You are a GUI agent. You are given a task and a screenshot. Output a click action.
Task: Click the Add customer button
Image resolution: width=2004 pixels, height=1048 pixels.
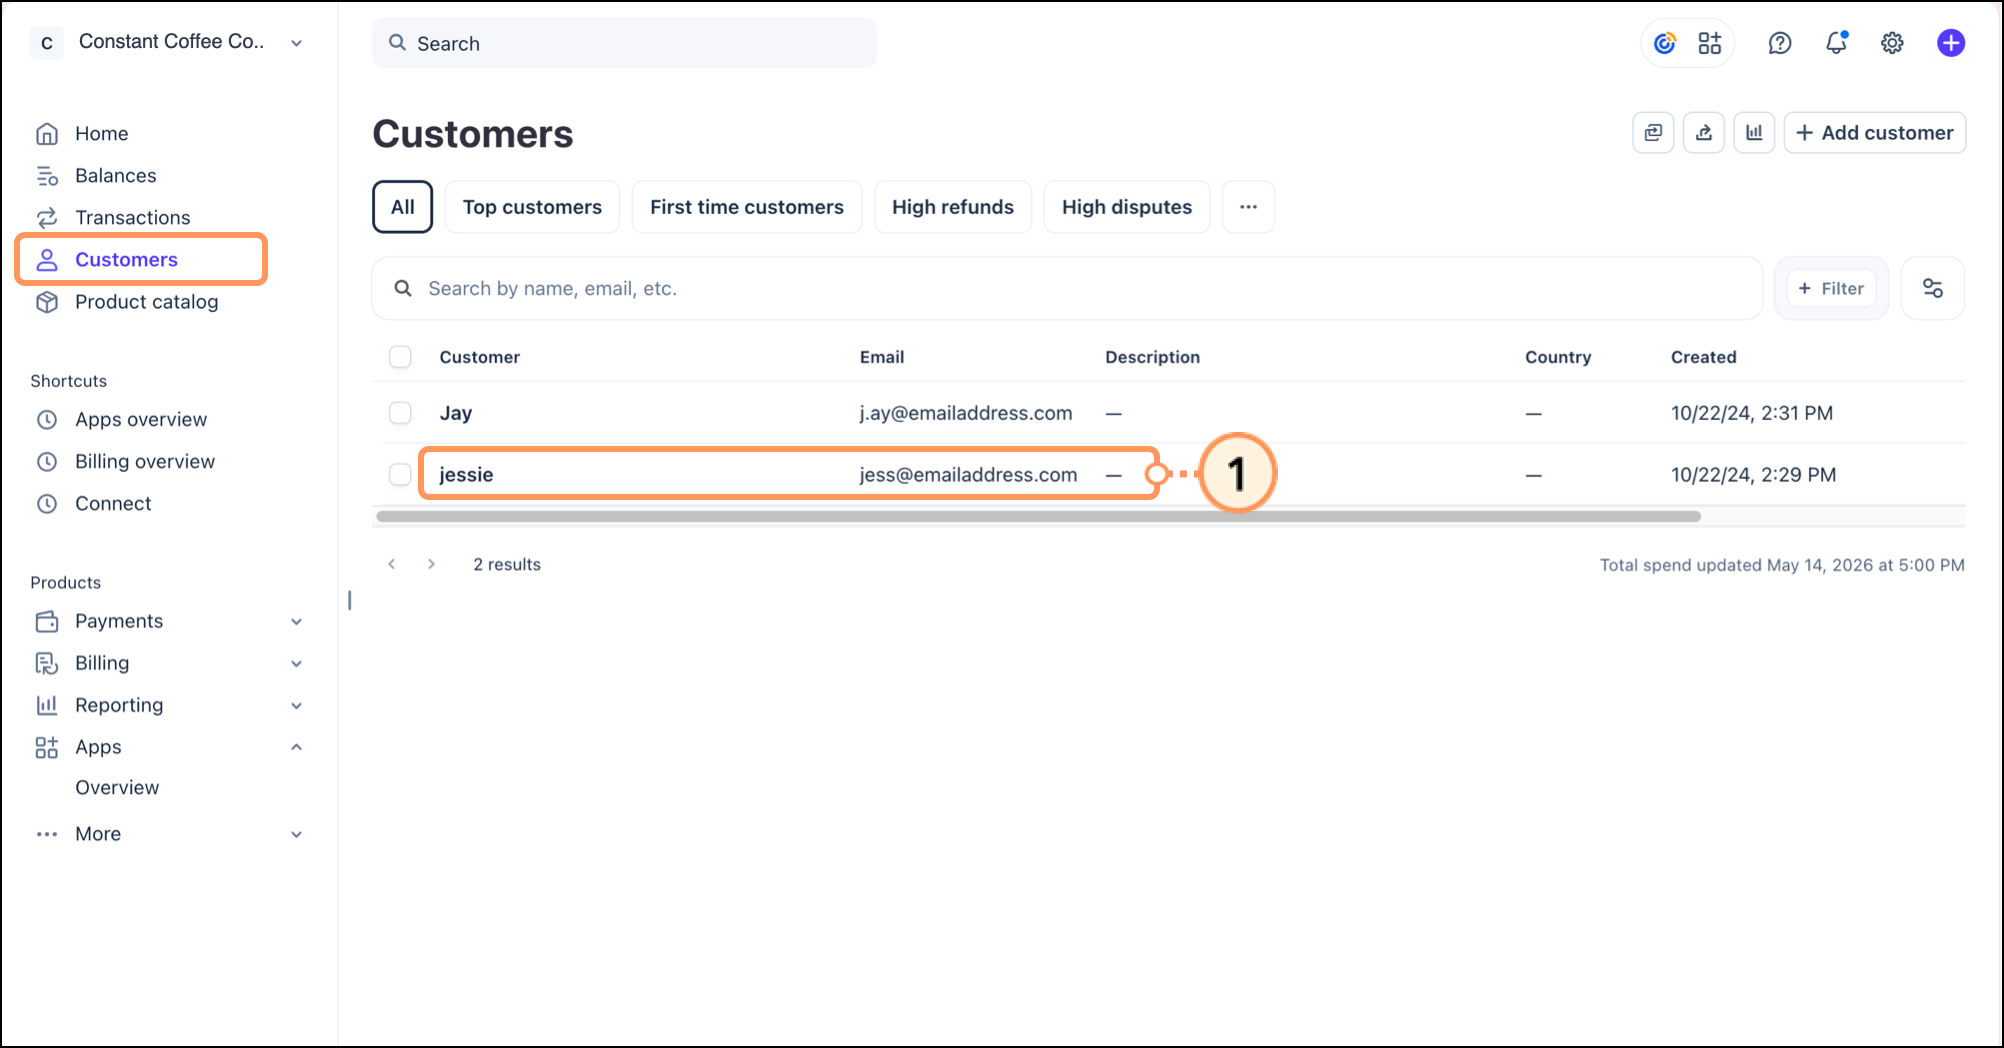point(1875,133)
